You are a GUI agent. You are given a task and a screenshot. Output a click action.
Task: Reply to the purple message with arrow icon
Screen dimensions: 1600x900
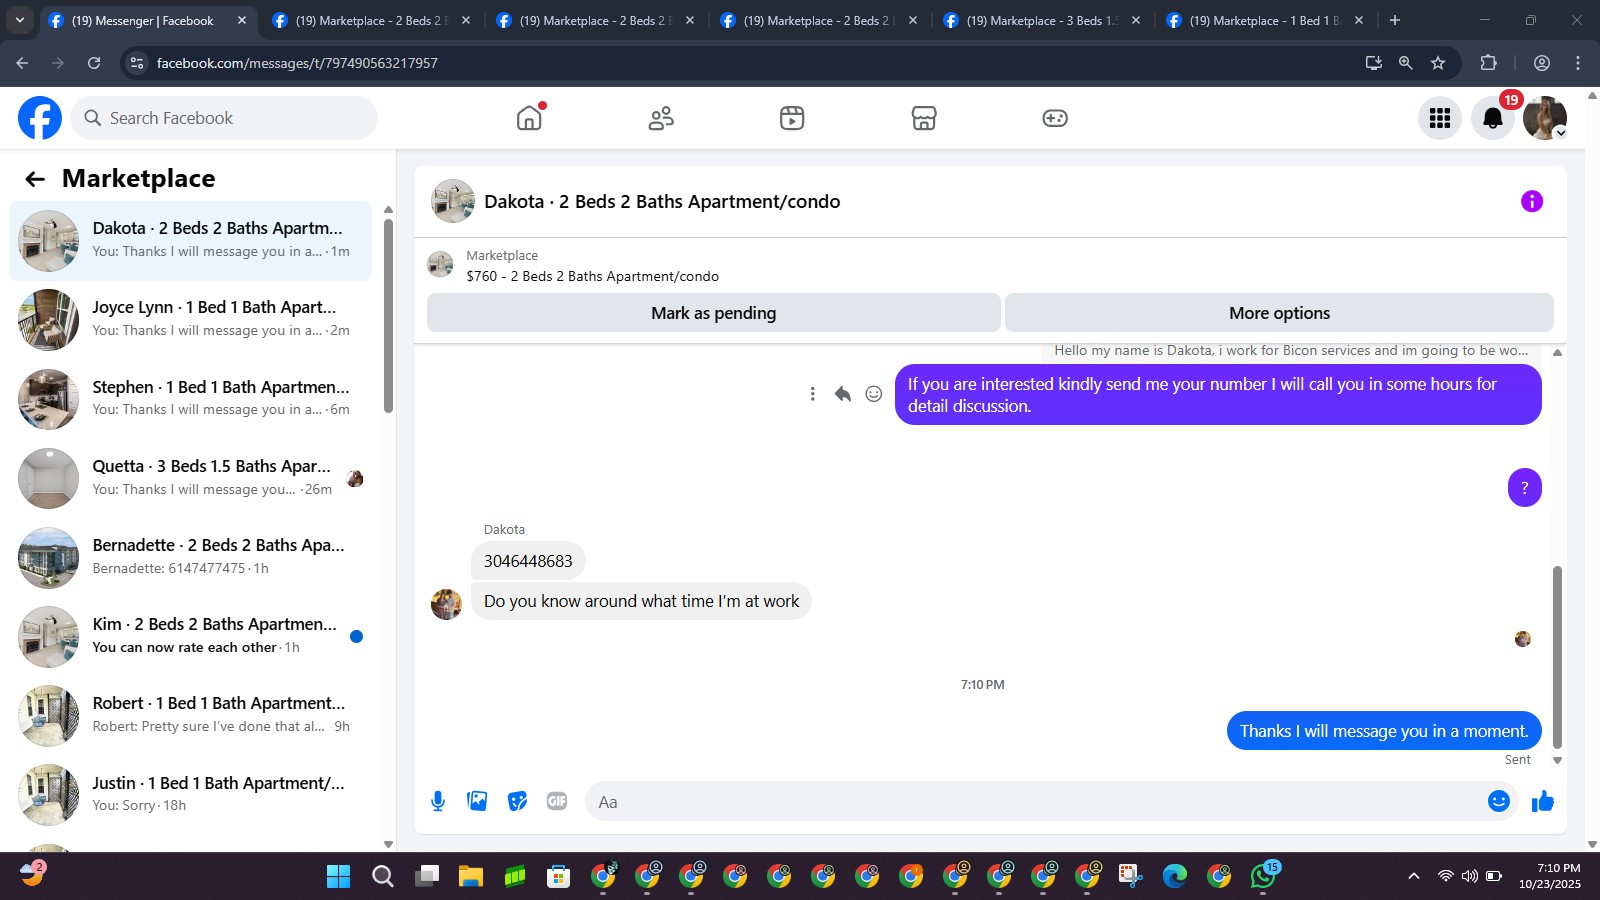[843, 394]
